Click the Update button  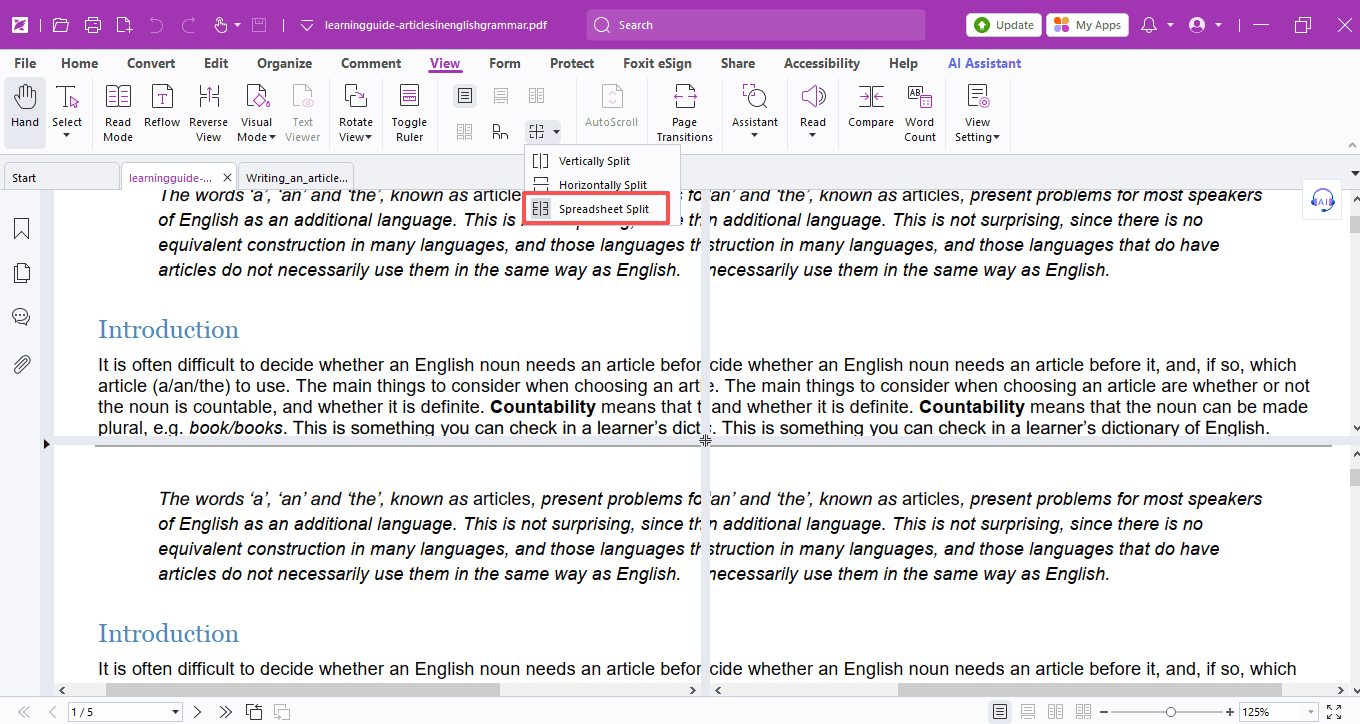coord(1004,25)
